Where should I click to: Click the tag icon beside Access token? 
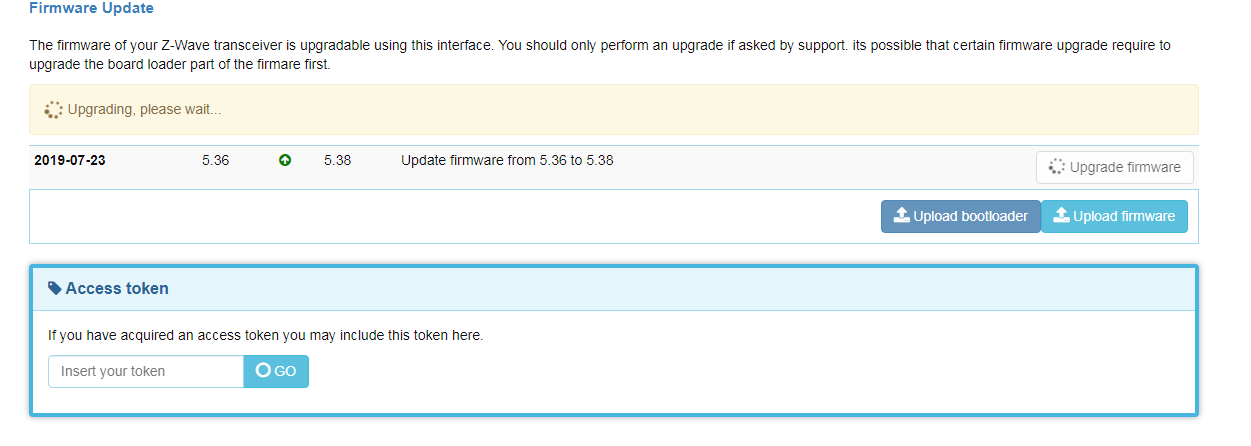[x=55, y=288]
